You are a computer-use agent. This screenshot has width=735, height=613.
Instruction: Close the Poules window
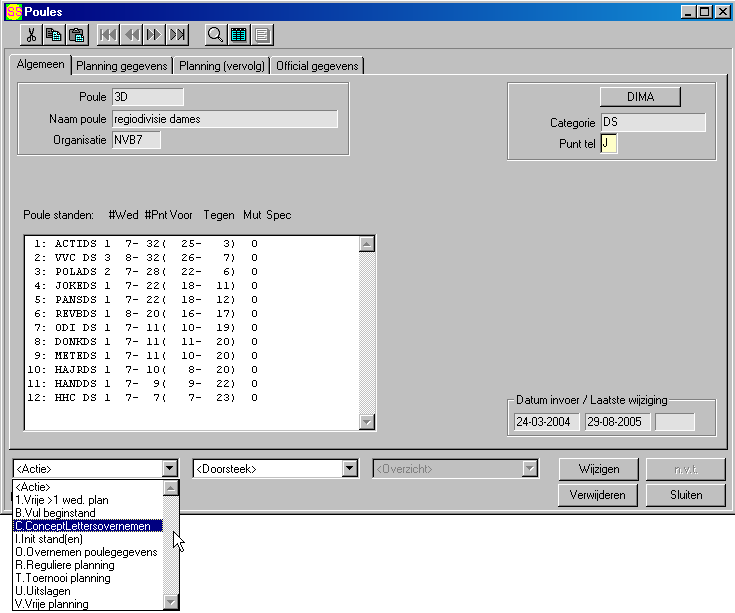click(x=723, y=12)
